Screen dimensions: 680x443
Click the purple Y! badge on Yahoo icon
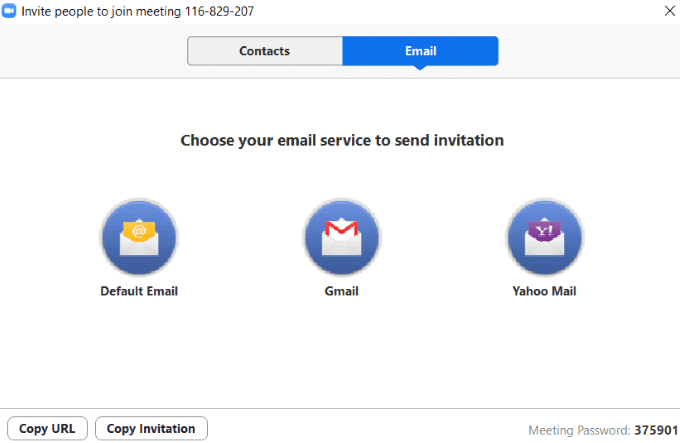point(545,233)
